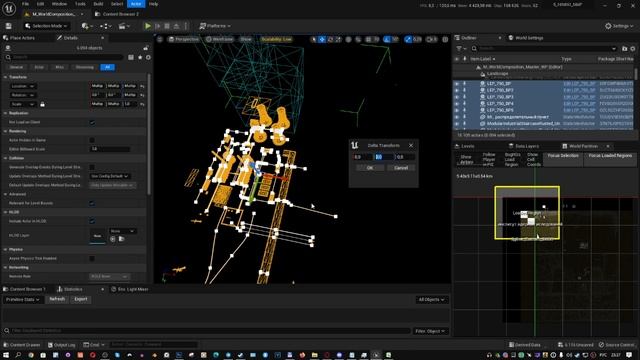Toggle surface snapping icon in viewport
Image resolution: width=640 pixels, height=360 pixels.
[358, 39]
